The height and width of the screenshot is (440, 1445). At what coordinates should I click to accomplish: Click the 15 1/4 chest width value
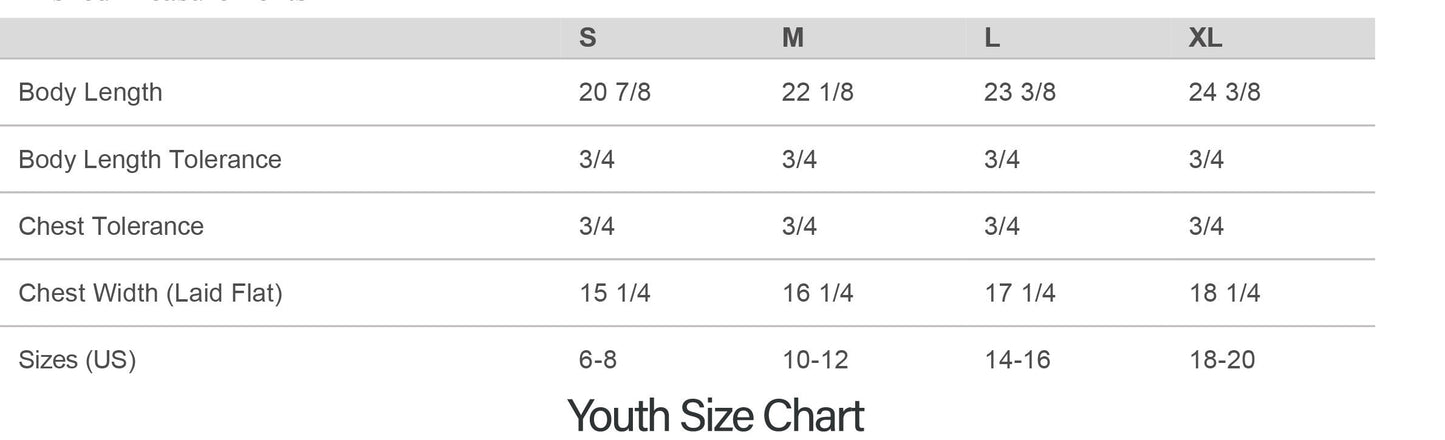(x=614, y=293)
